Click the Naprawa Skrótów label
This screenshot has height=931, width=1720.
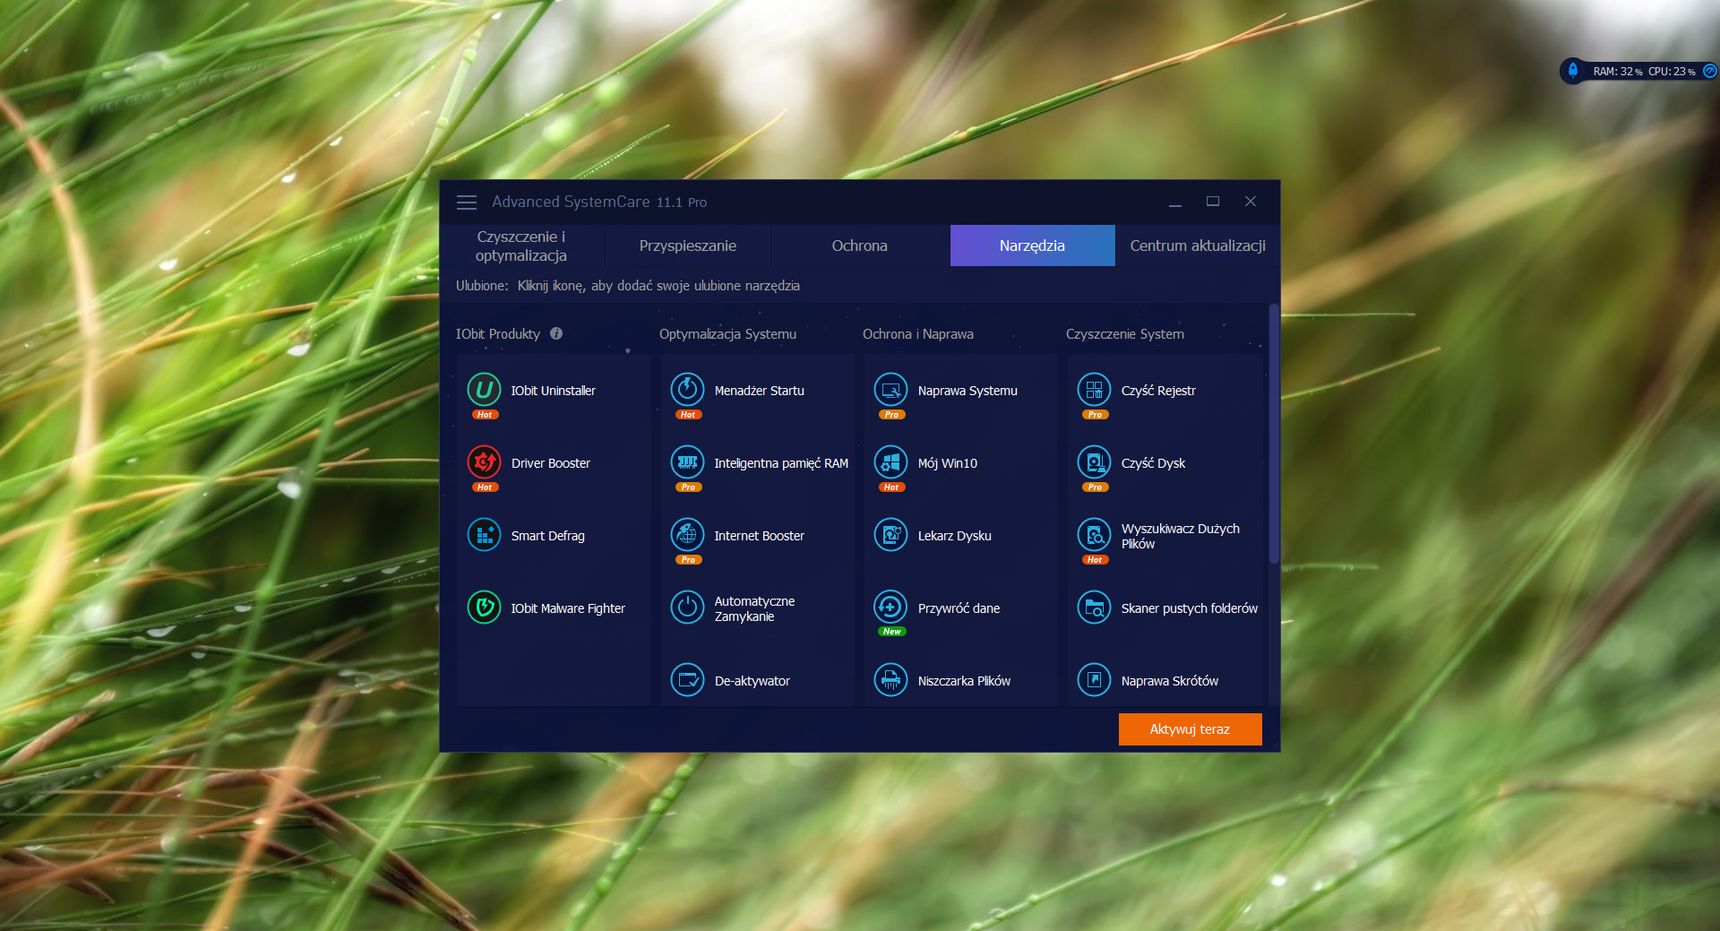(1170, 681)
